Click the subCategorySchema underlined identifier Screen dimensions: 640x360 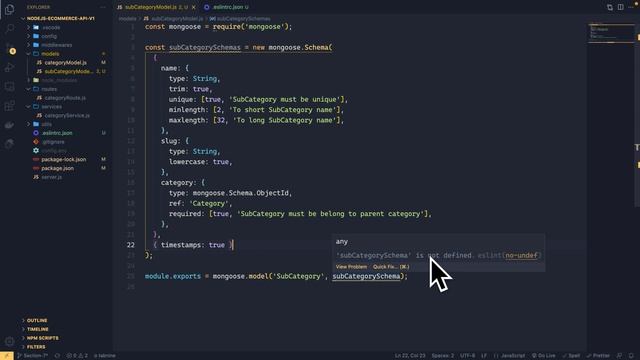click(366, 276)
